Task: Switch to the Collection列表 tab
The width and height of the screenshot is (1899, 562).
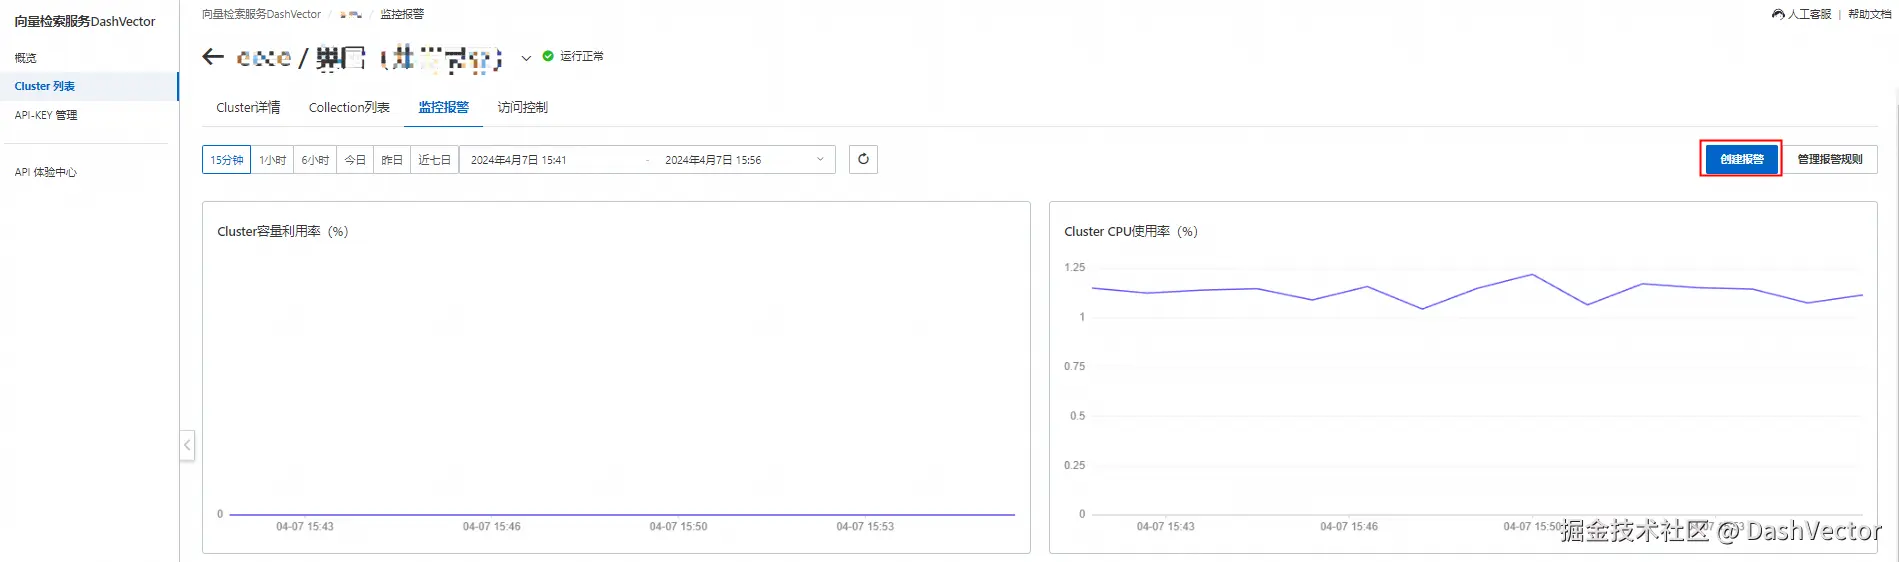Action: (349, 107)
